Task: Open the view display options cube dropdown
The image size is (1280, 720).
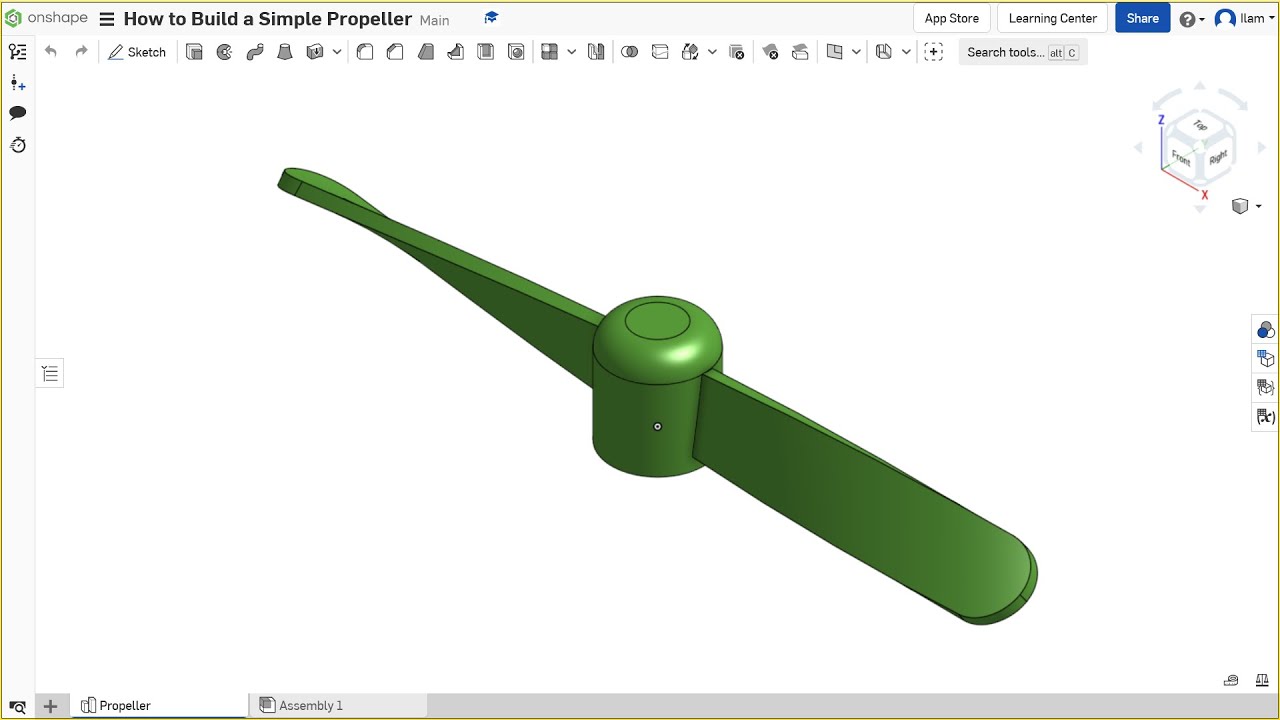Action: pos(1246,206)
